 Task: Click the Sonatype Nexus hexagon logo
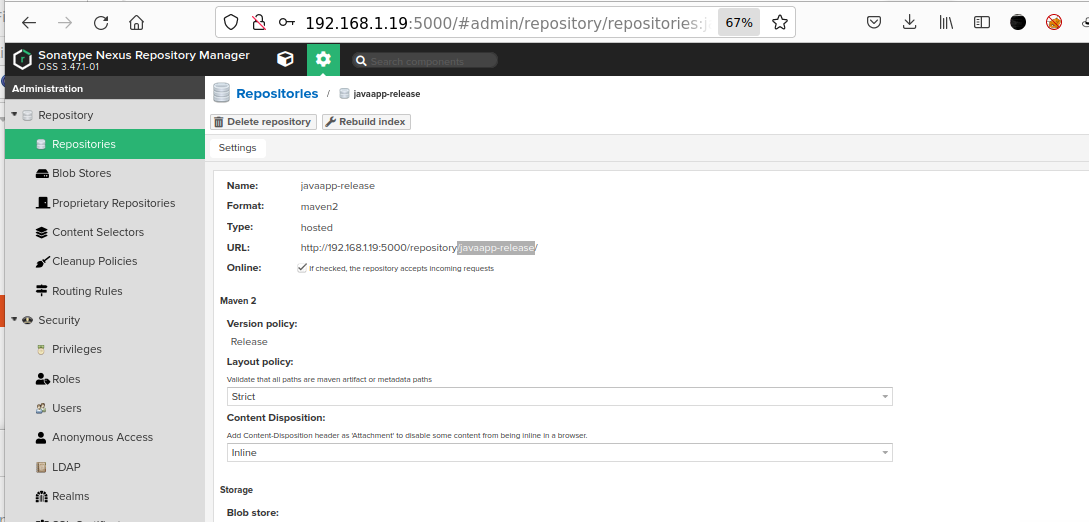(23, 60)
